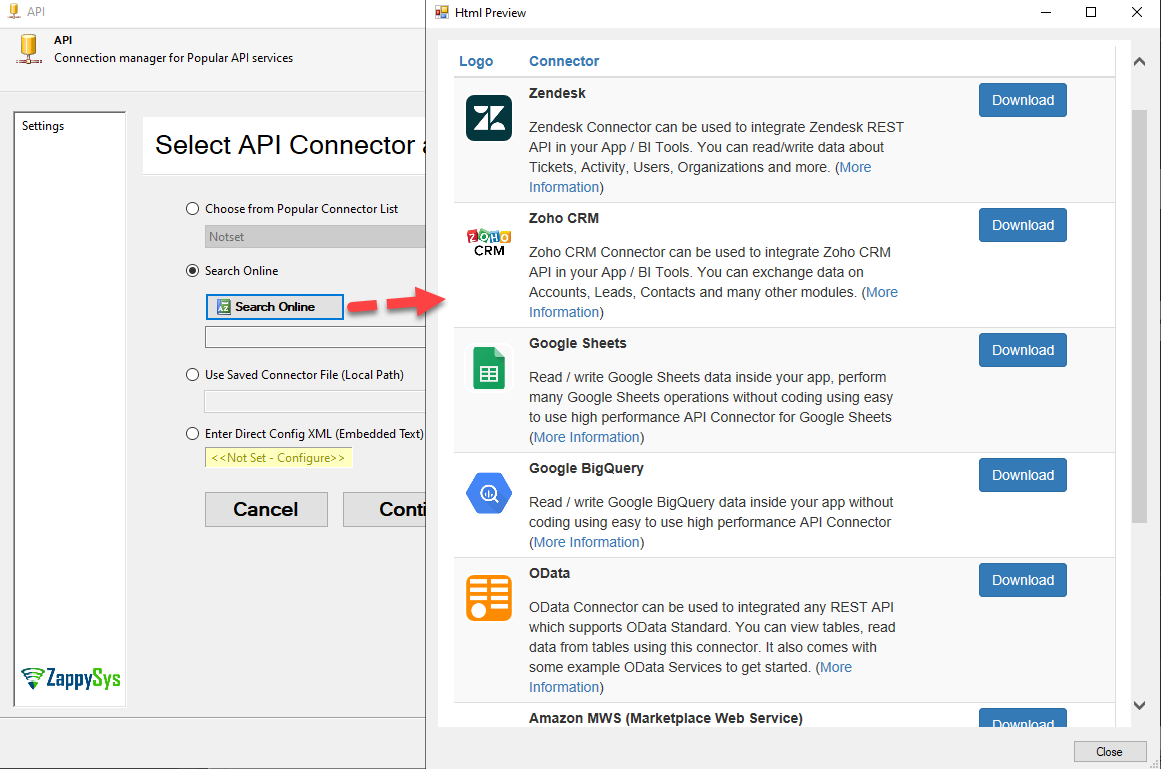Click the Search Online button

(x=275, y=306)
